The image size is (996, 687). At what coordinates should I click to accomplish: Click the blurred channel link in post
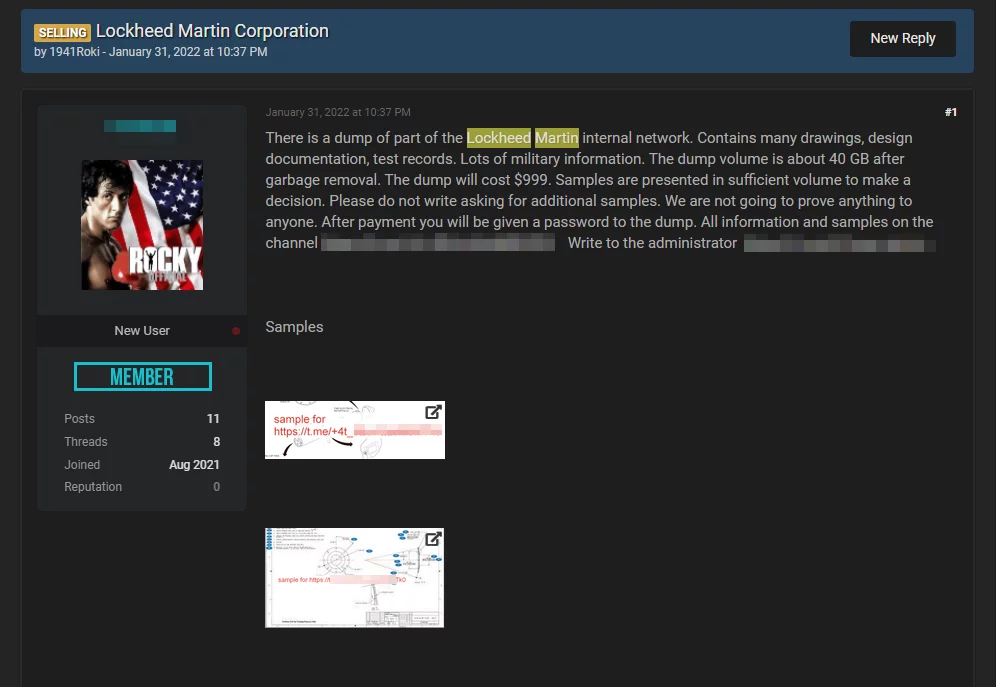coord(438,243)
